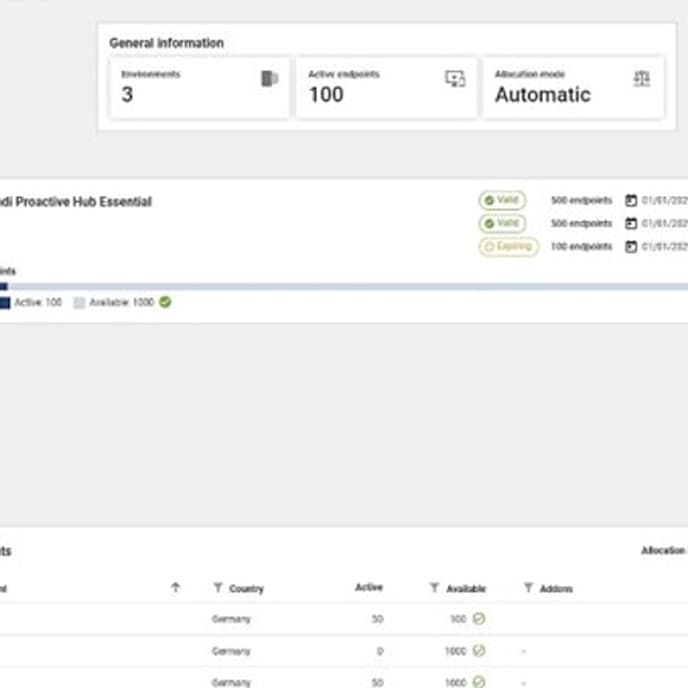This screenshot has height=688, width=688.
Task: Click the Active endpoints monitor icon
Action: tap(455, 79)
